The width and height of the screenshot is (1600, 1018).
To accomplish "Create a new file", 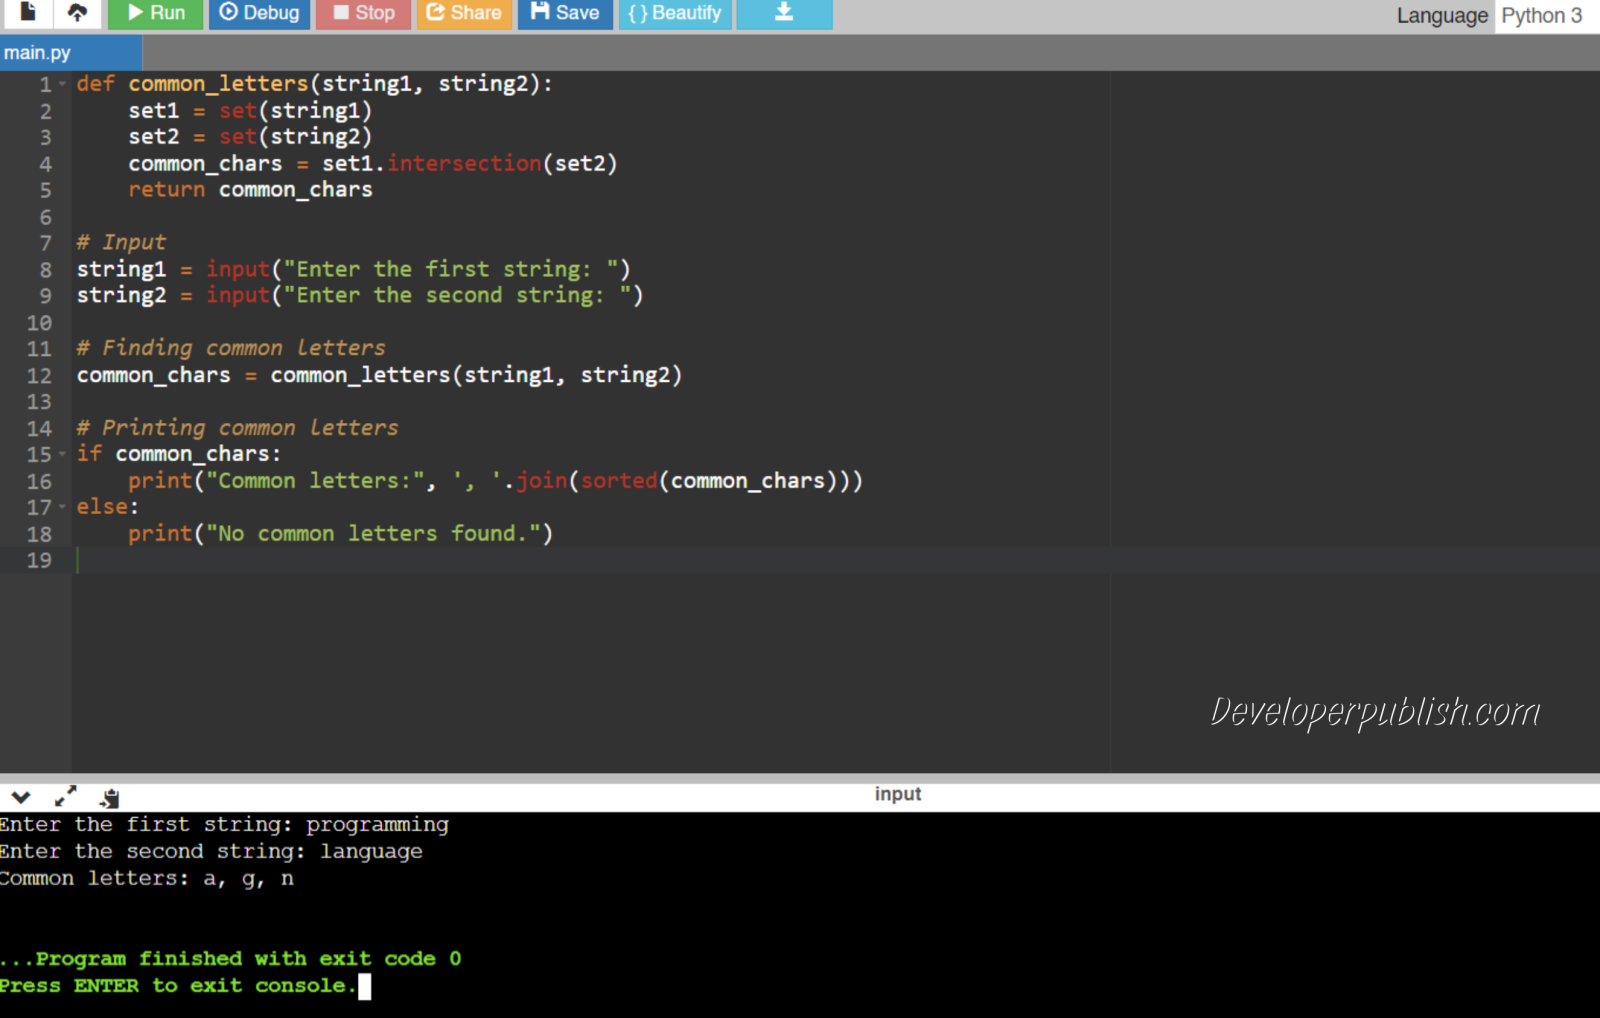I will pos(26,13).
